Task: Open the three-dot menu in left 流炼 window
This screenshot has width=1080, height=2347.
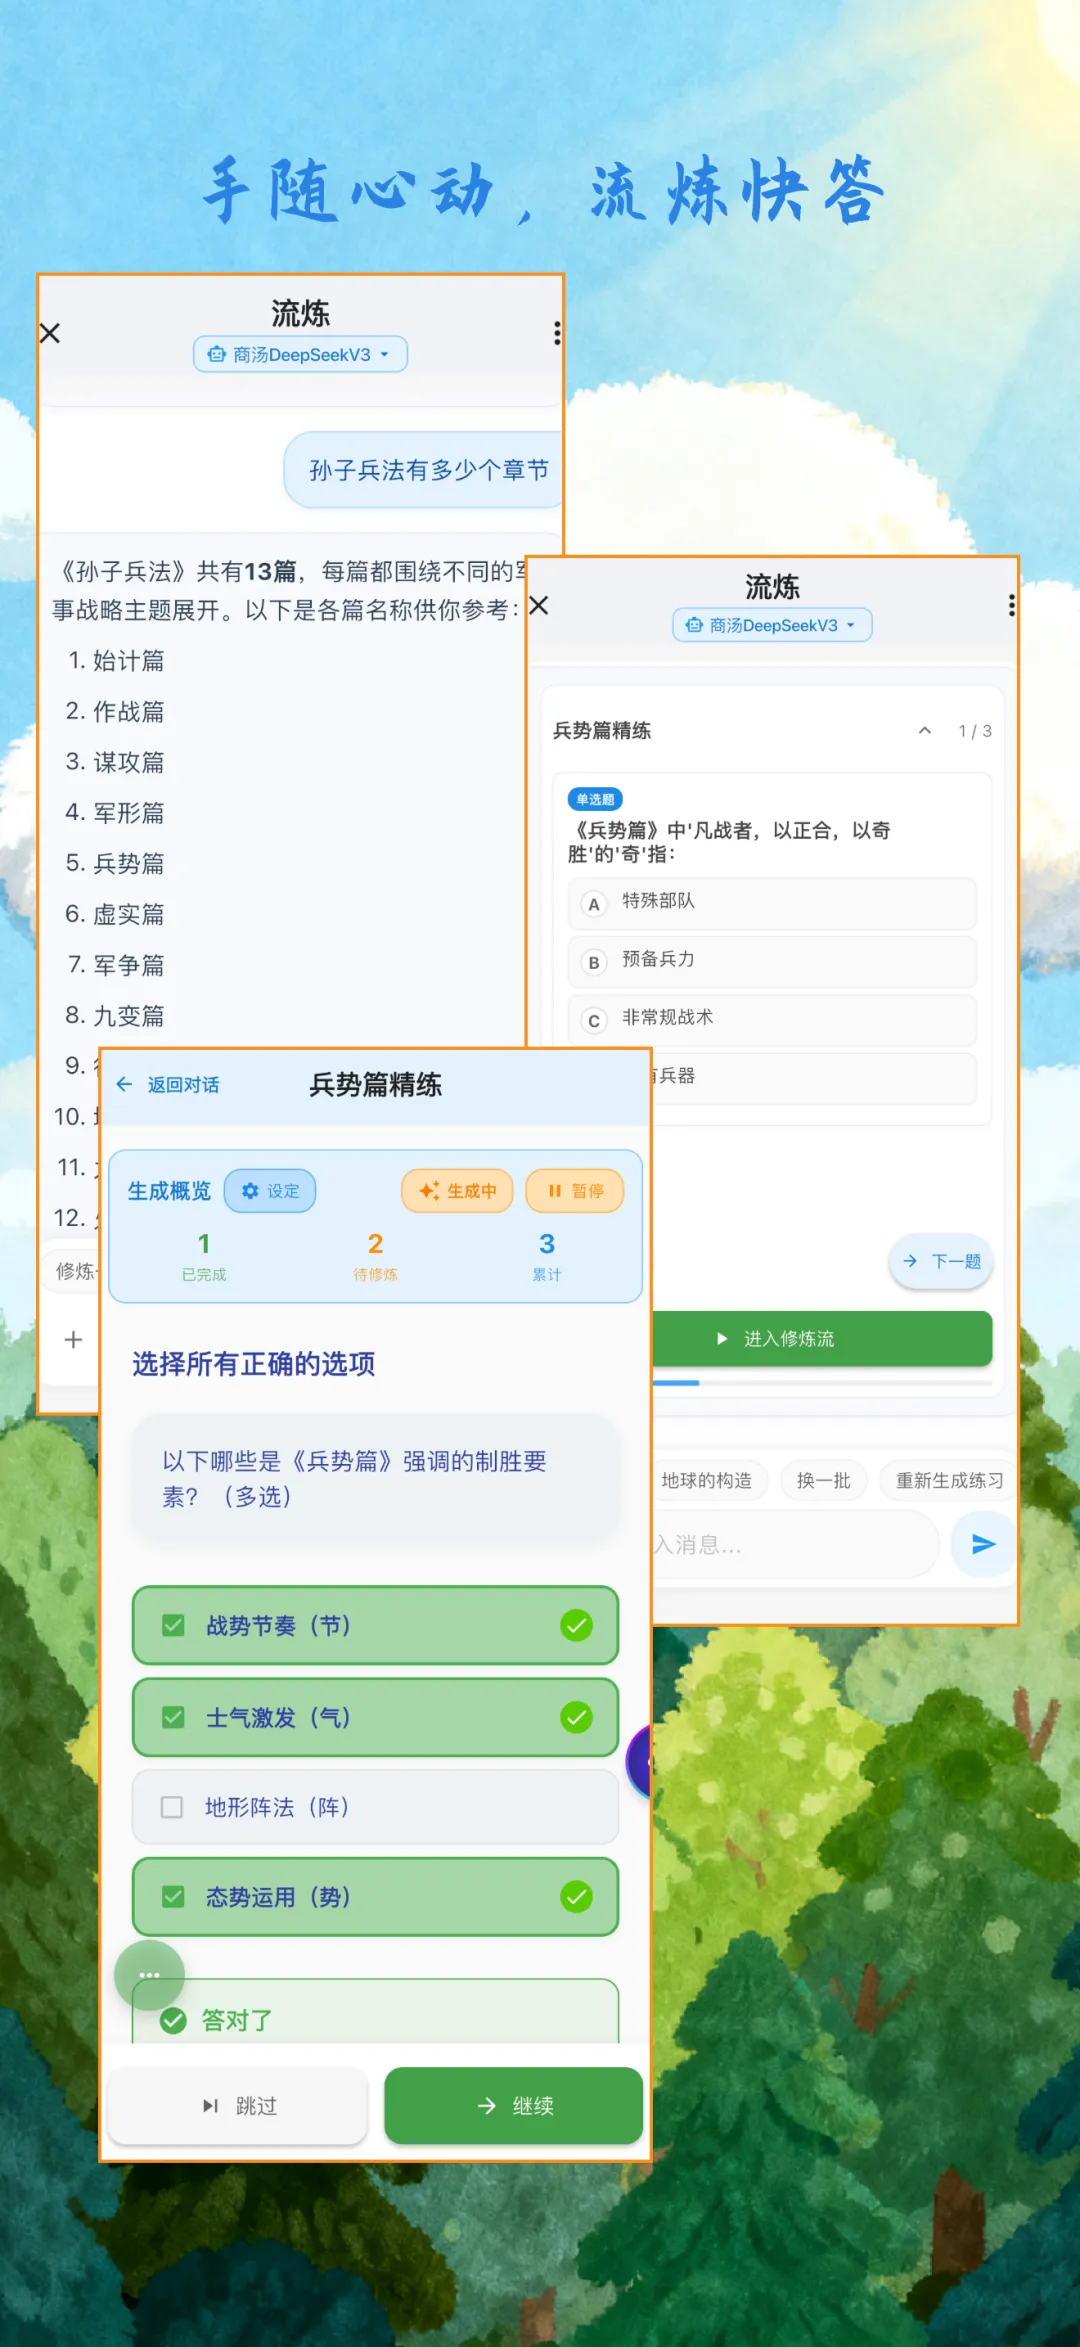Action: pyautogui.click(x=557, y=333)
